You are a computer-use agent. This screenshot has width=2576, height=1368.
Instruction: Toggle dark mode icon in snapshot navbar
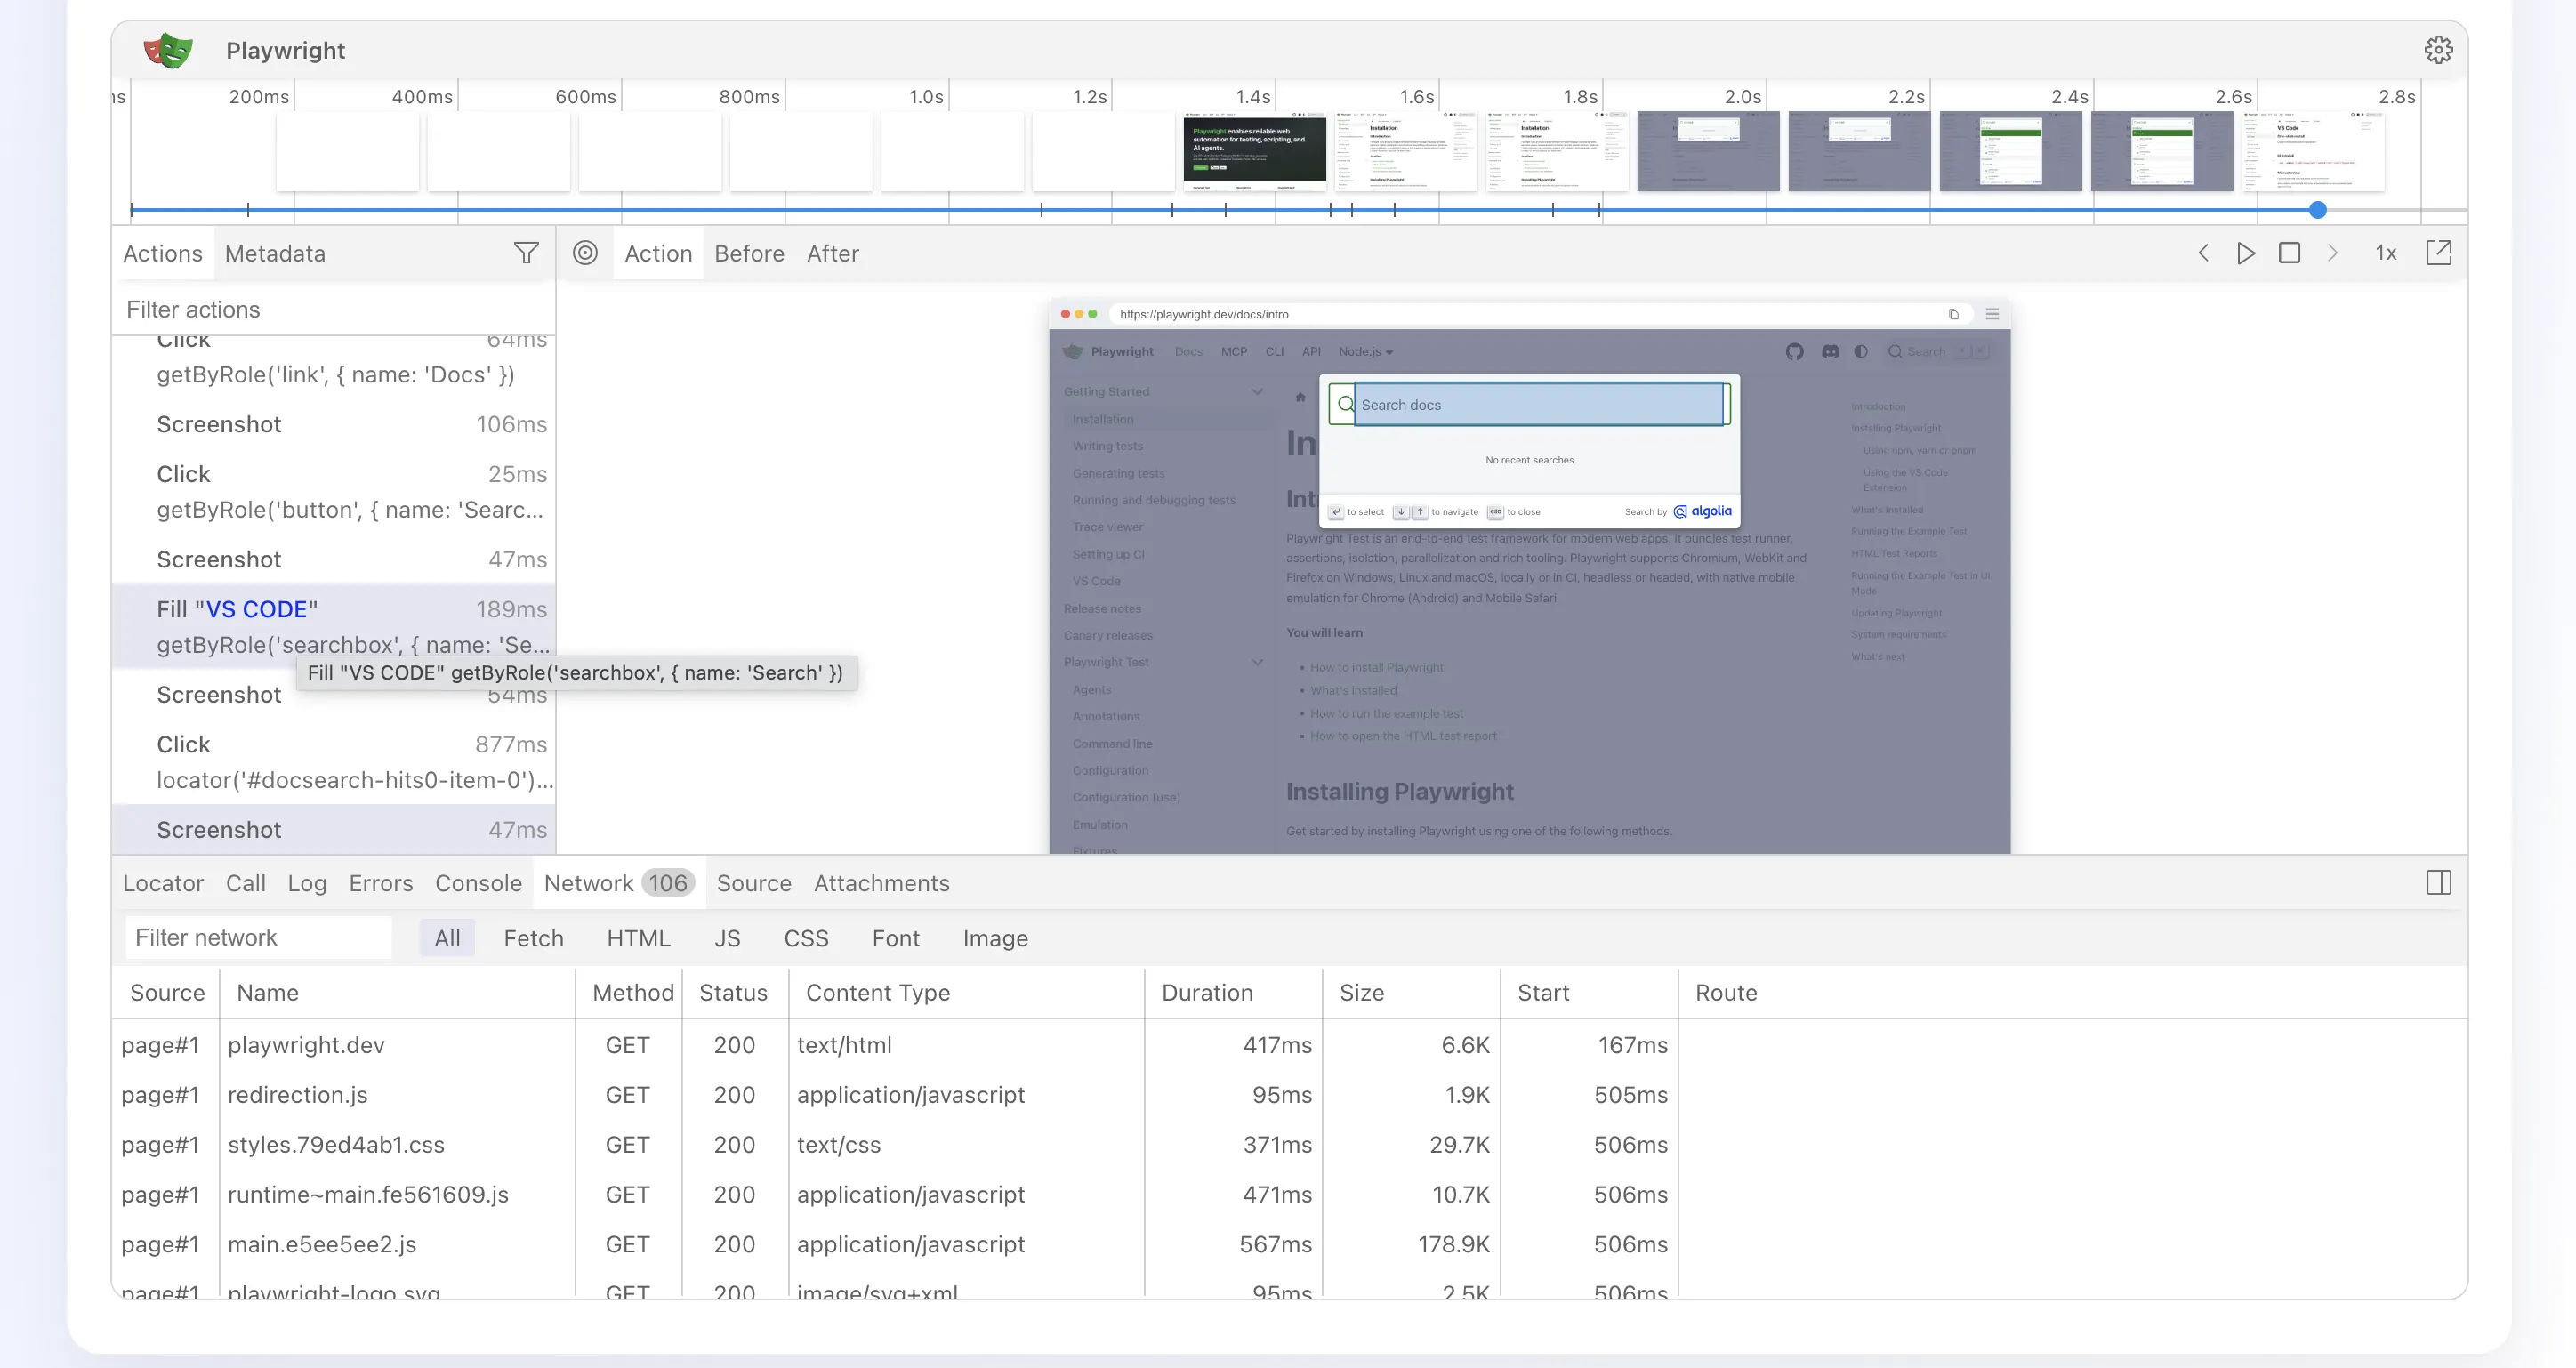pos(1861,351)
